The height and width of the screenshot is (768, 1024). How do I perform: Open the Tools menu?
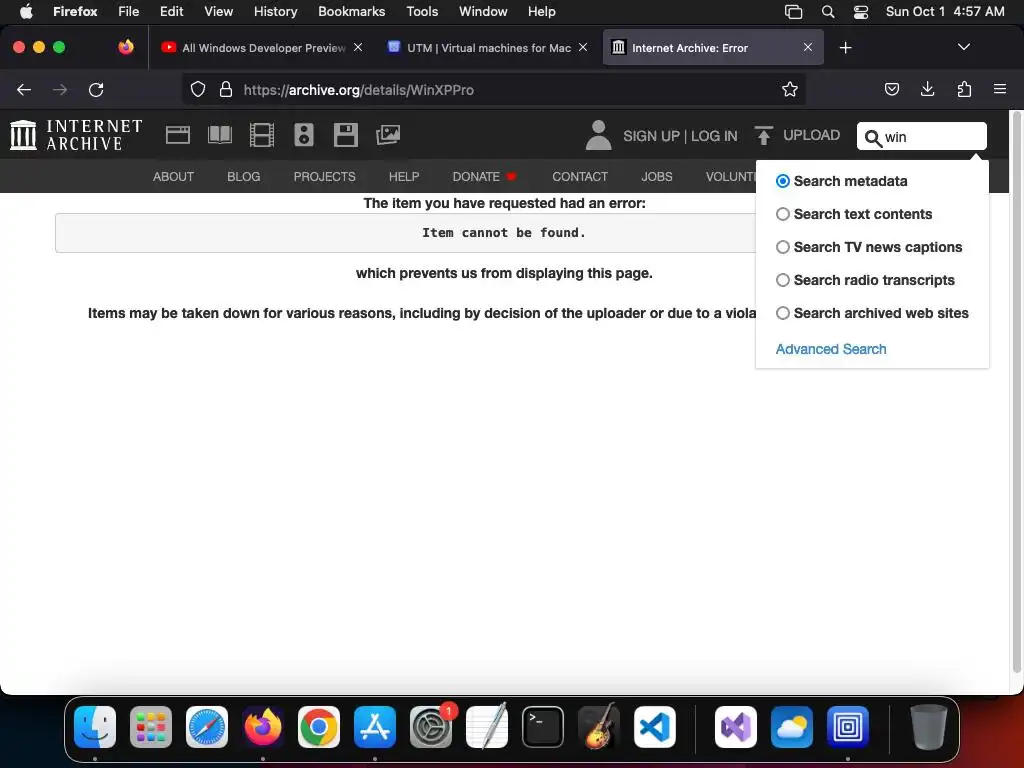point(422,12)
